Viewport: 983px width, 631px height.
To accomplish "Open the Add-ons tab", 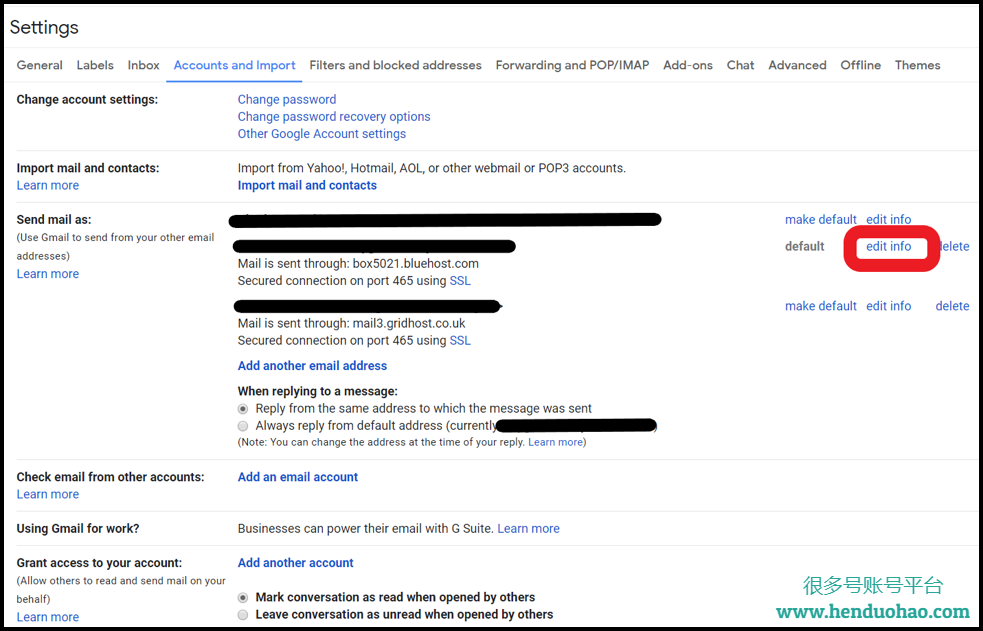I will tap(688, 65).
